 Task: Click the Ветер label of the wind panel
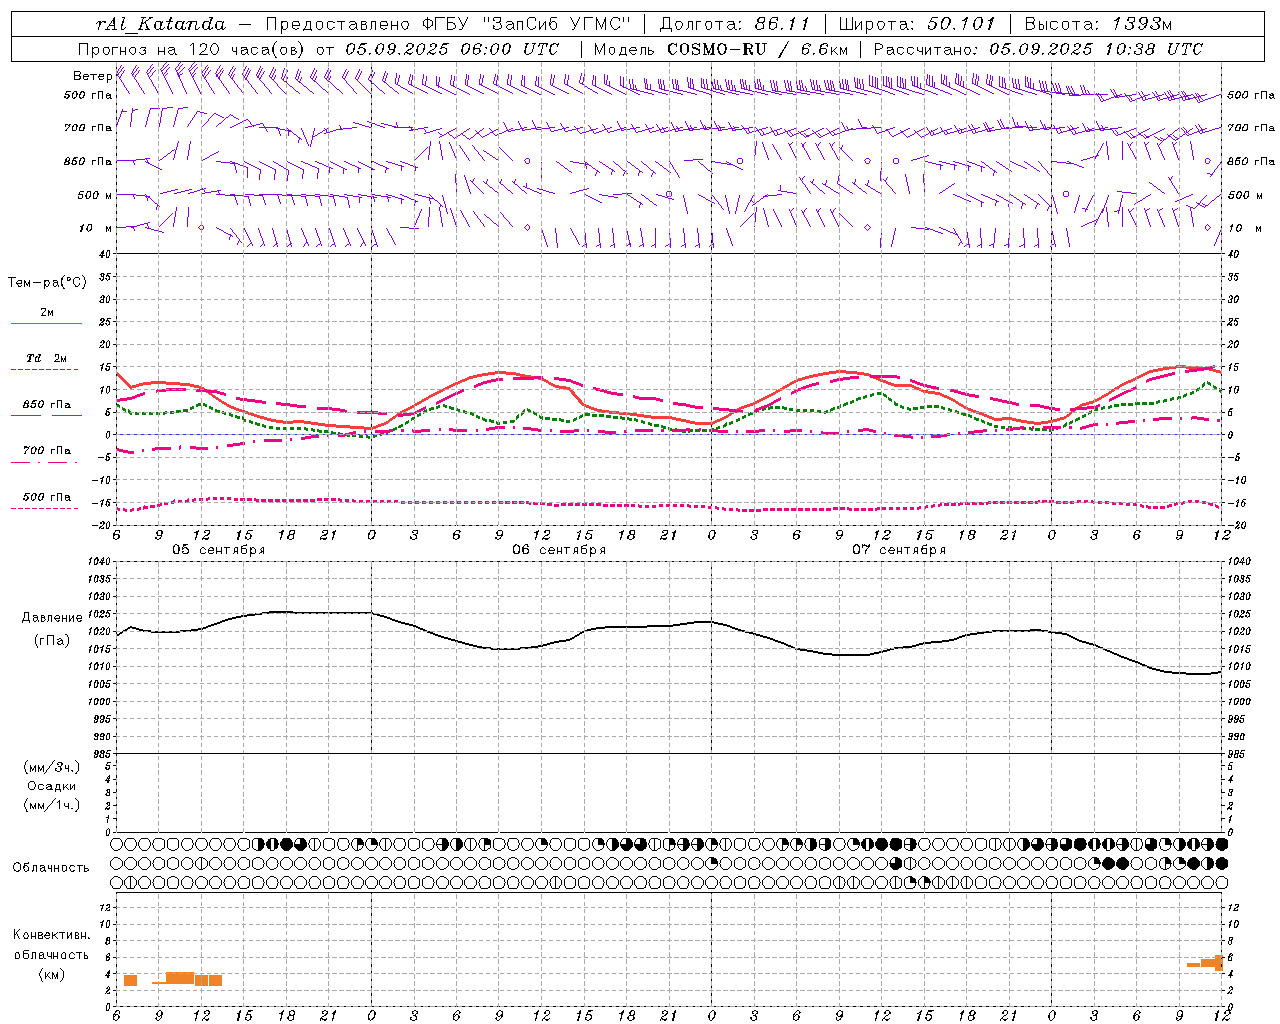pyautogui.click(x=92, y=76)
